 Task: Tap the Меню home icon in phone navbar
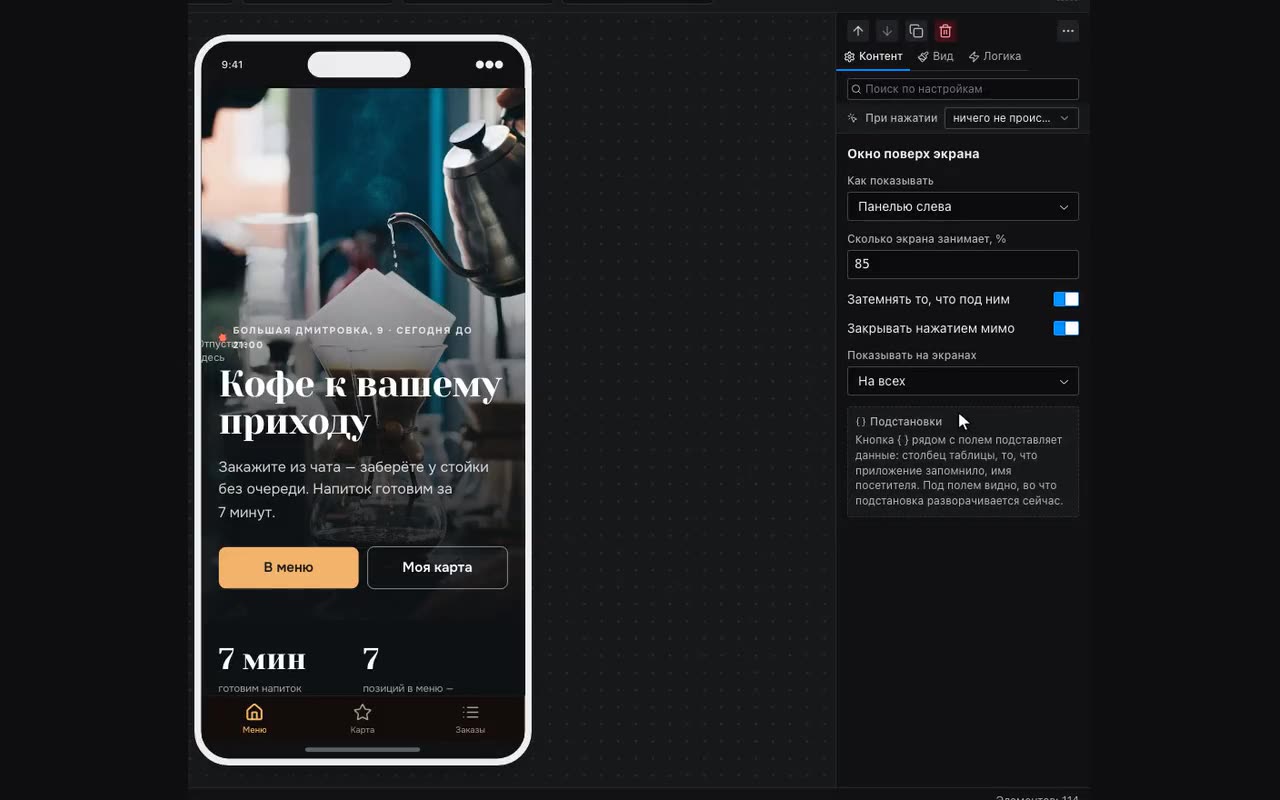point(254,712)
